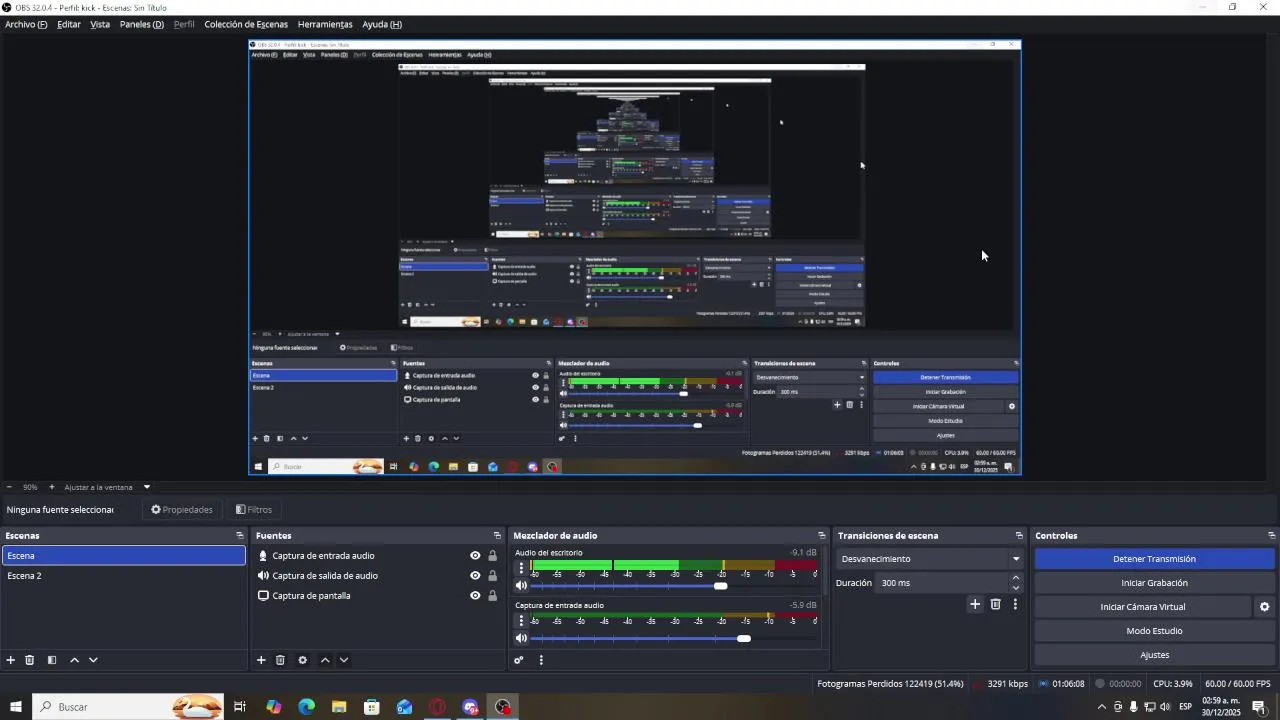
Task: Open Paneles menu
Action: click(x=142, y=24)
